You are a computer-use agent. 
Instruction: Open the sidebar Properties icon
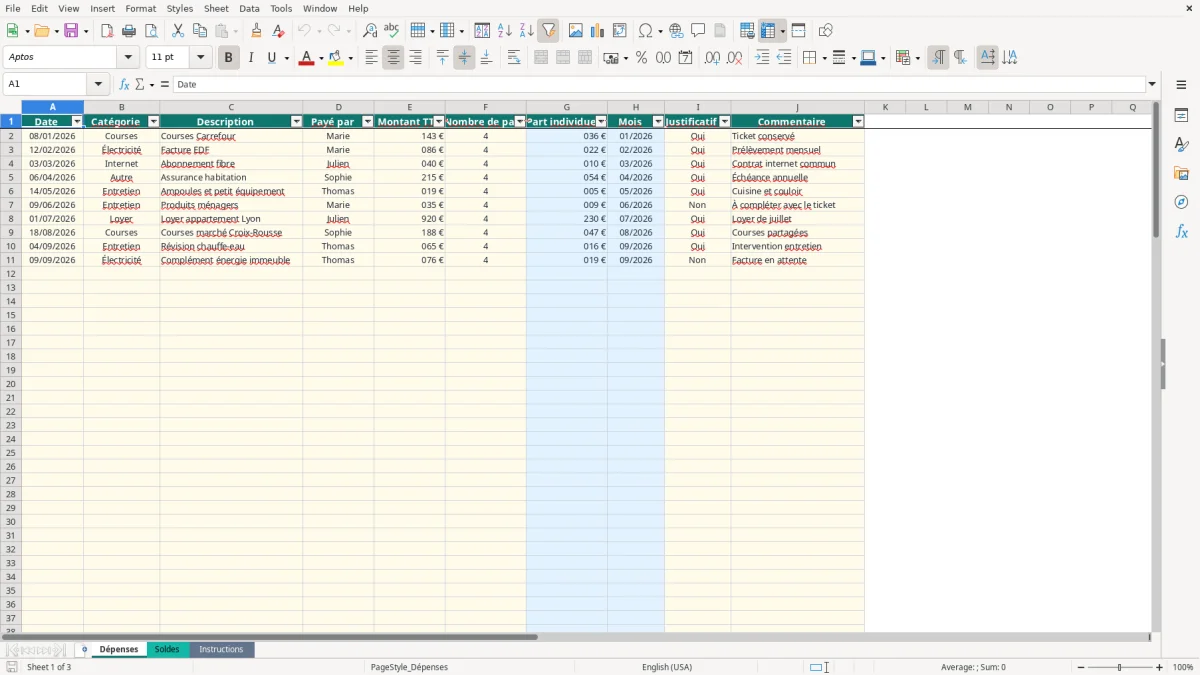click(x=1181, y=116)
